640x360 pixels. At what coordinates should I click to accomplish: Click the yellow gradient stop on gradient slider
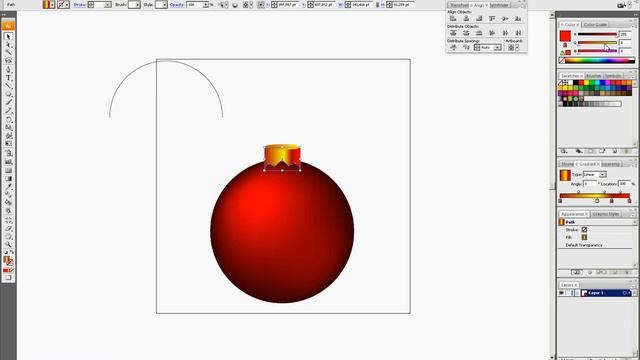pos(597,201)
